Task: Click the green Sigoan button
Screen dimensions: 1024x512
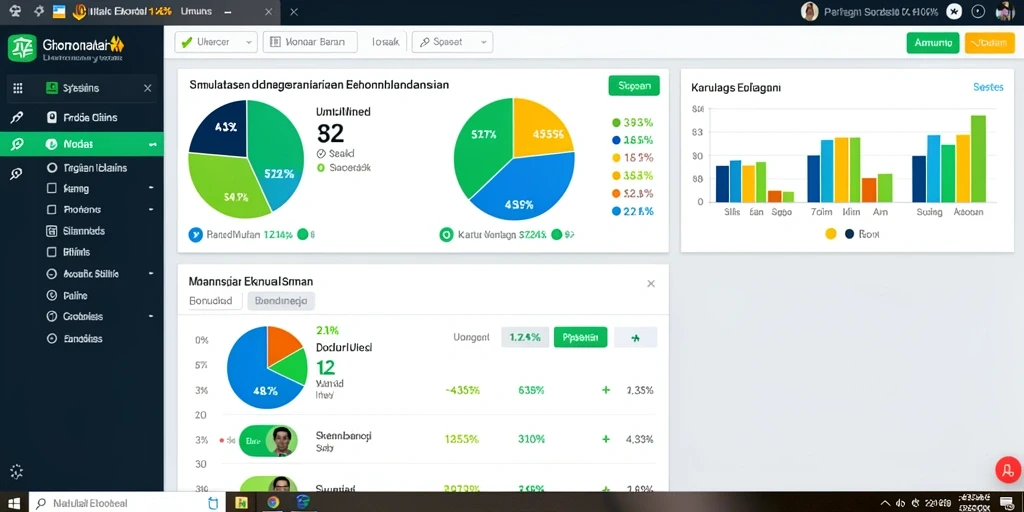Action: 633,86
